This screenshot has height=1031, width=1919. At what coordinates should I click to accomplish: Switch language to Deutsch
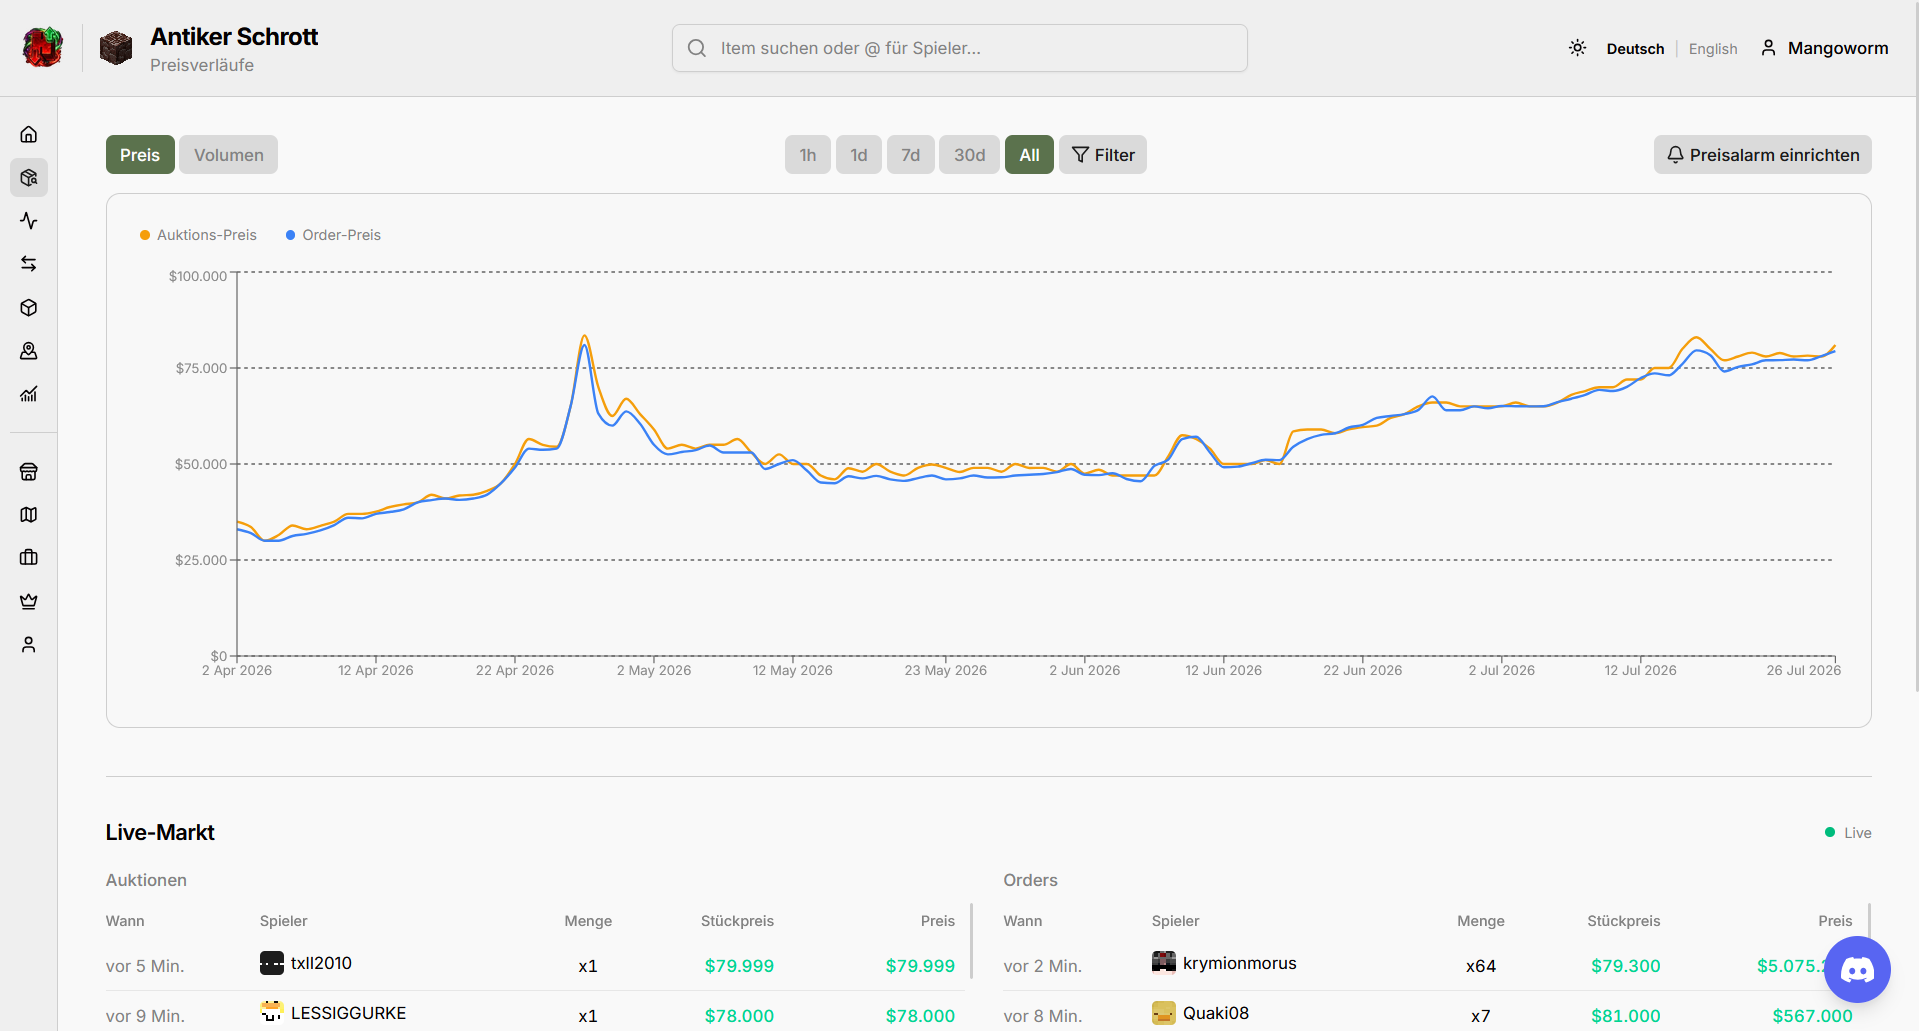click(1635, 49)
